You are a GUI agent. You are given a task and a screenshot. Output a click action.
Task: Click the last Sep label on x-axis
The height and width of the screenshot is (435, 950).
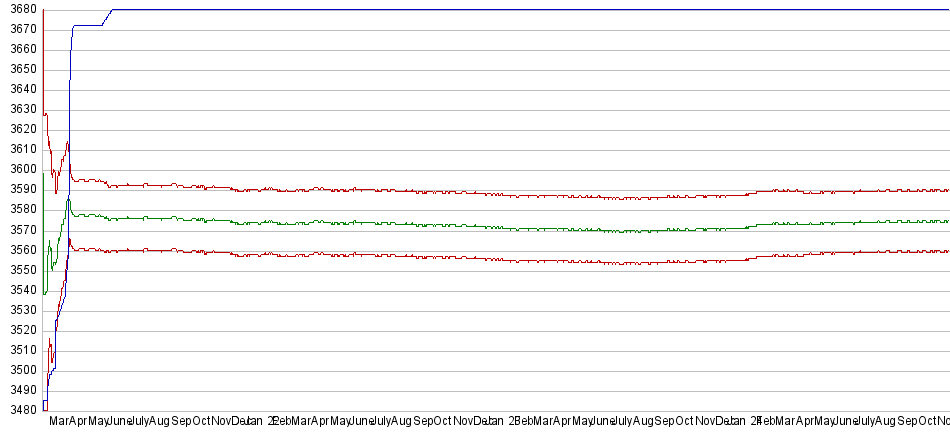point(911,423)
